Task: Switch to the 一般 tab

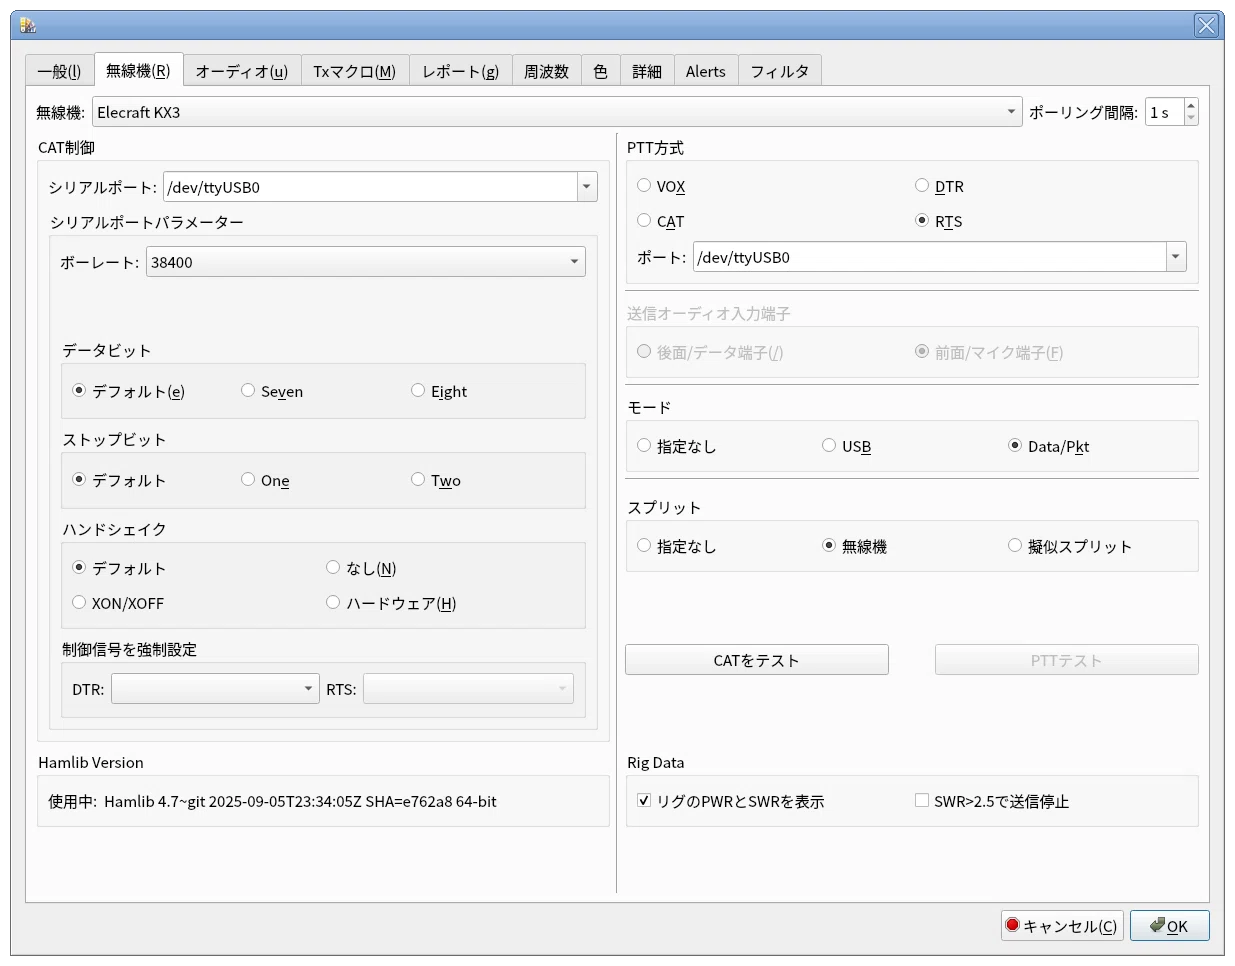Action: tap(59, 71)
